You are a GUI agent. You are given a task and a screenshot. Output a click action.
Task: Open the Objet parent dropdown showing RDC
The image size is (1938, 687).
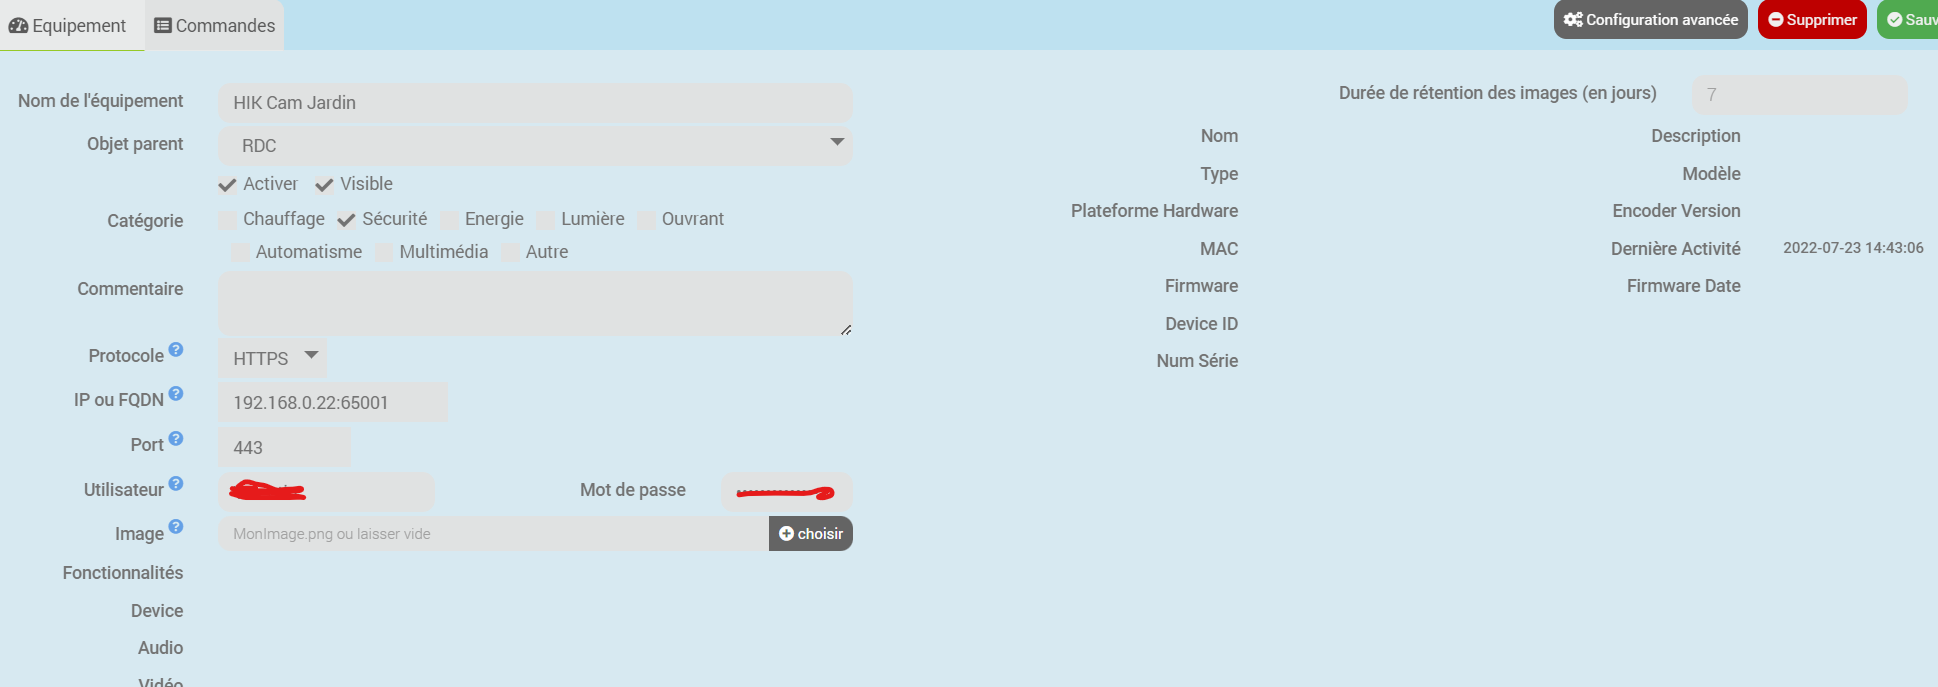click(536, 146)
